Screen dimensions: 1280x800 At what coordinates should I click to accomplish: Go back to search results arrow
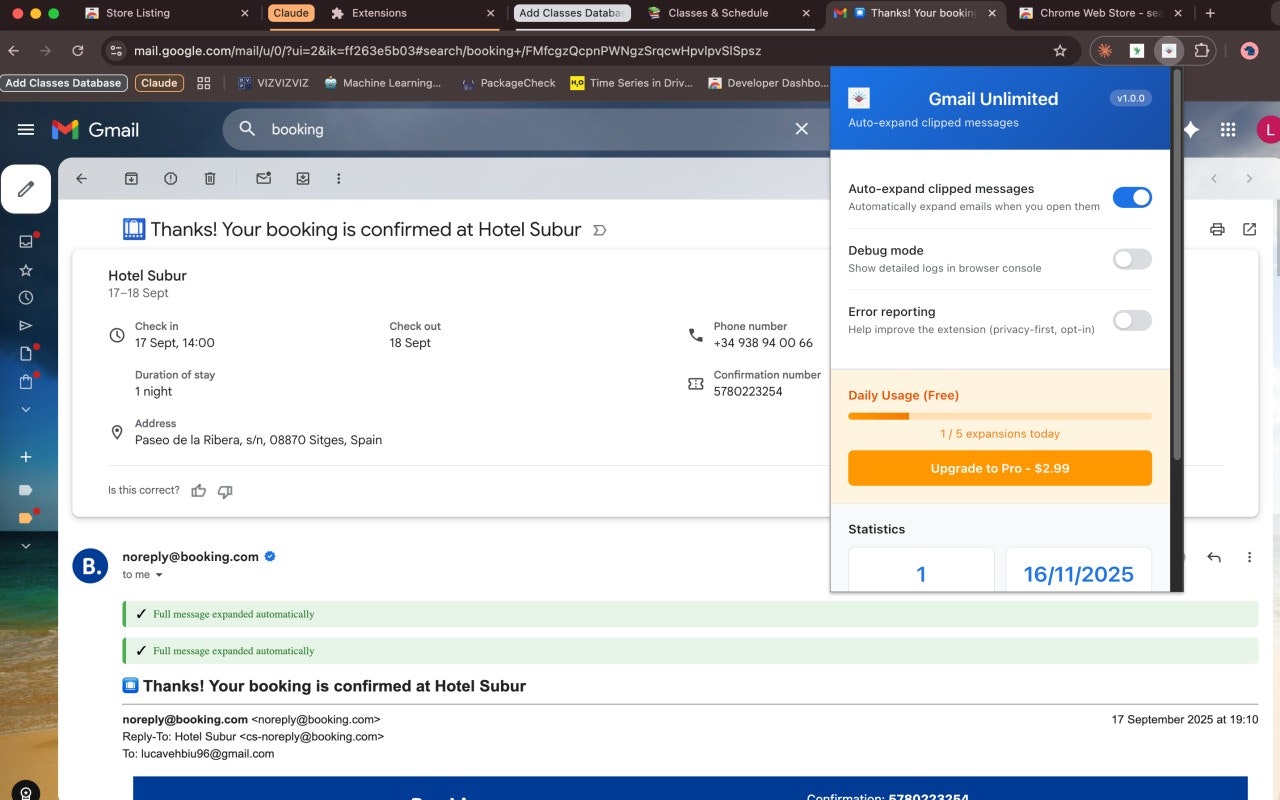click(x=82, y=178)
